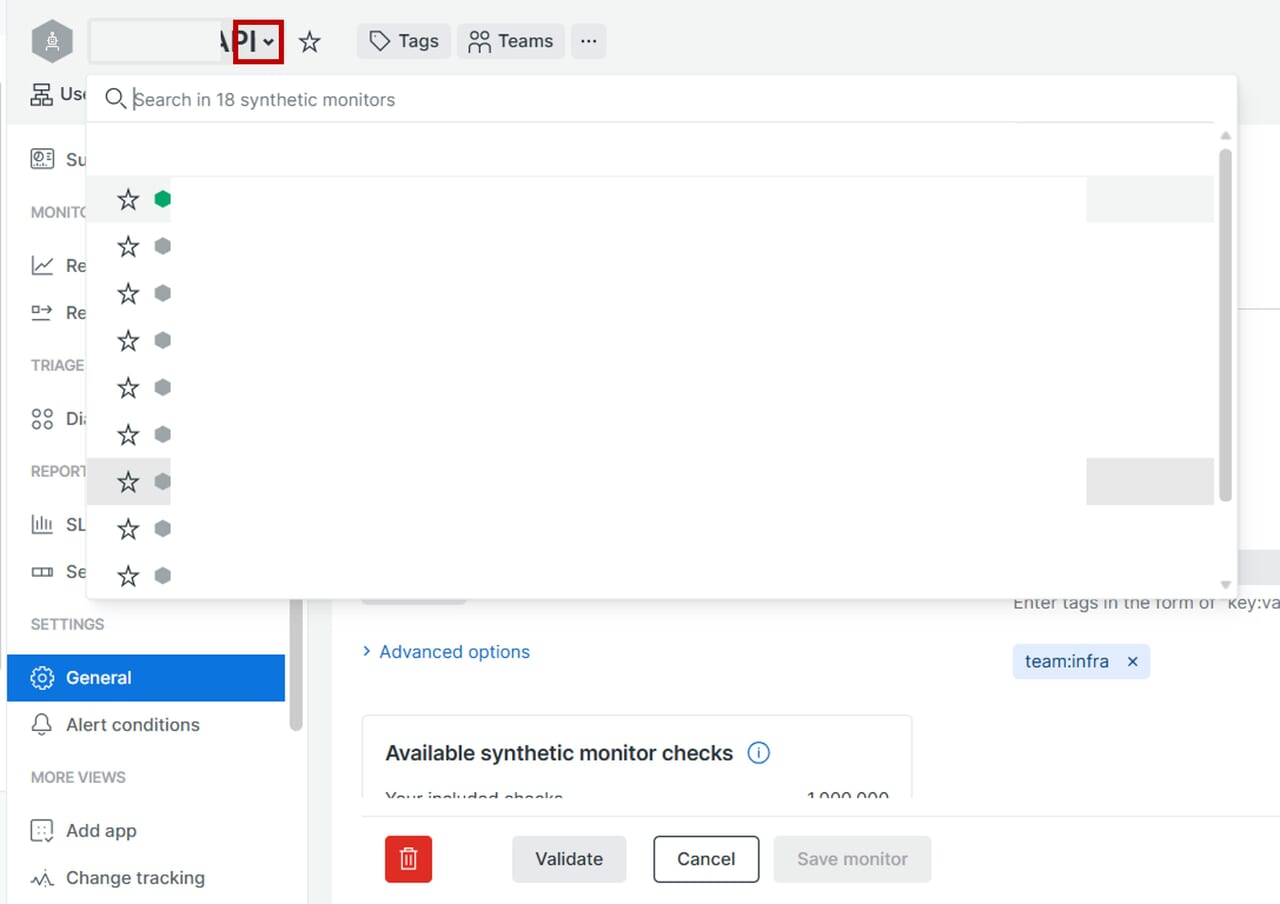The image size is (1280, 904).
Task: Open the monitor name dropdown chevron
Action: [x=268, y=42]
